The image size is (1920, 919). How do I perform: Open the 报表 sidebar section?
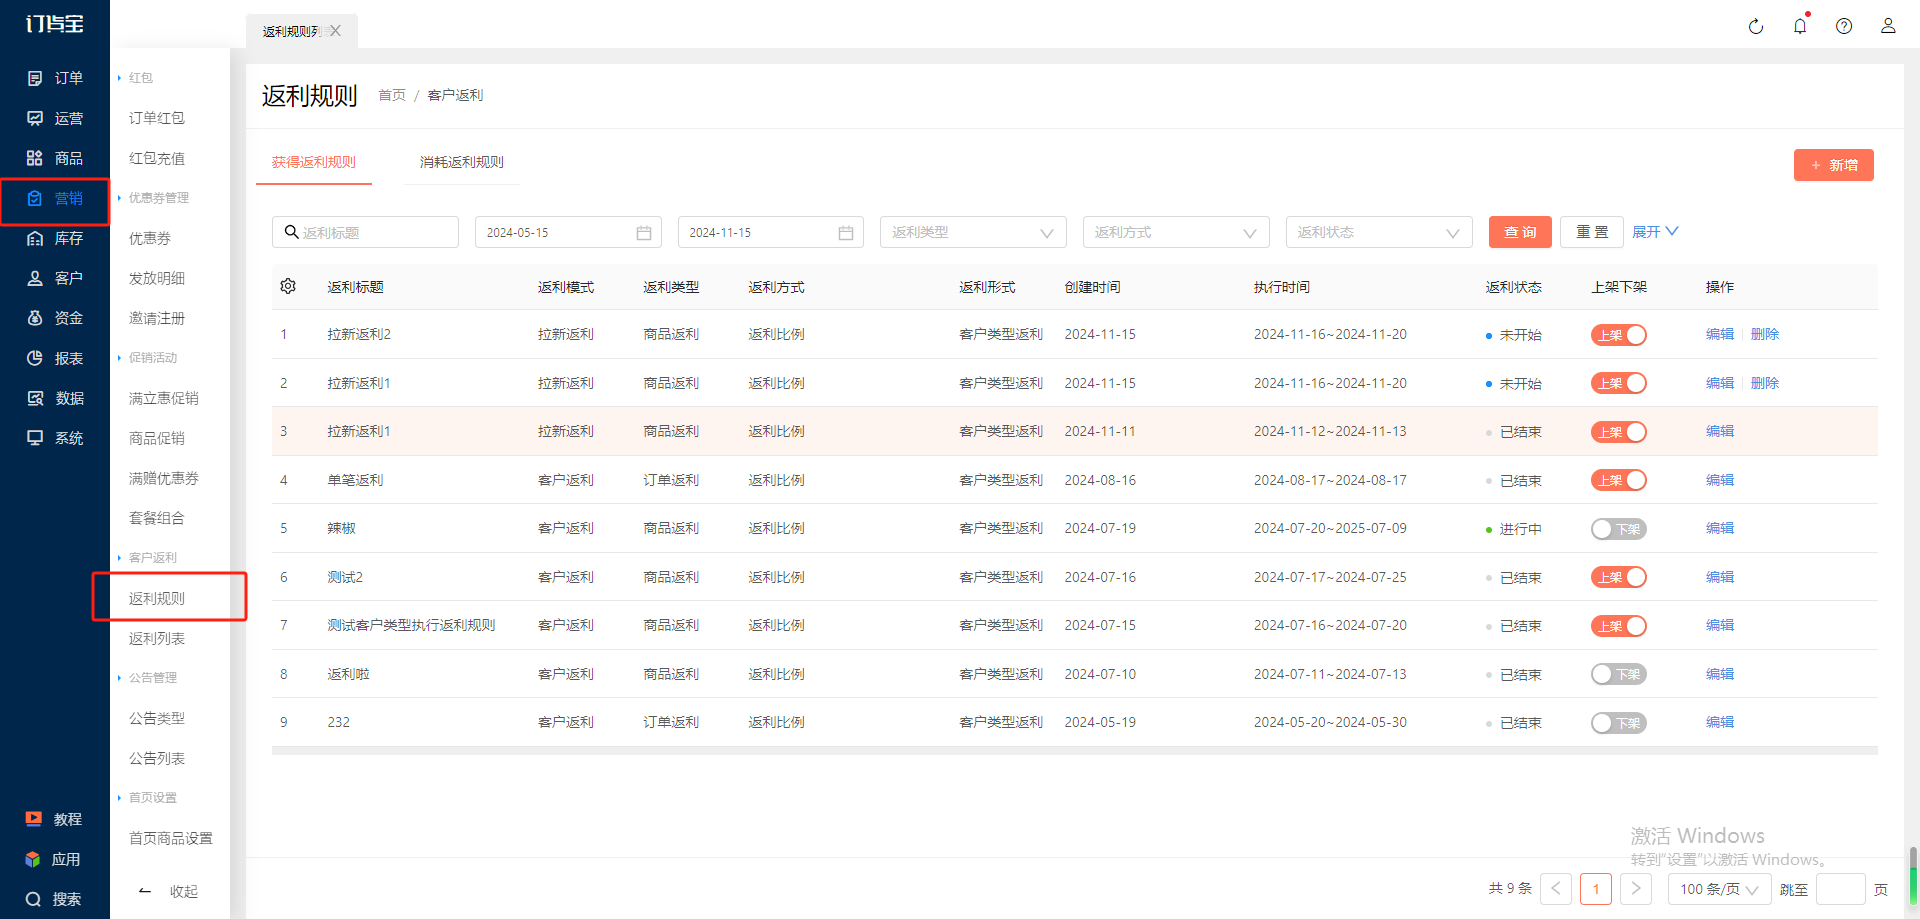(55, 358)
